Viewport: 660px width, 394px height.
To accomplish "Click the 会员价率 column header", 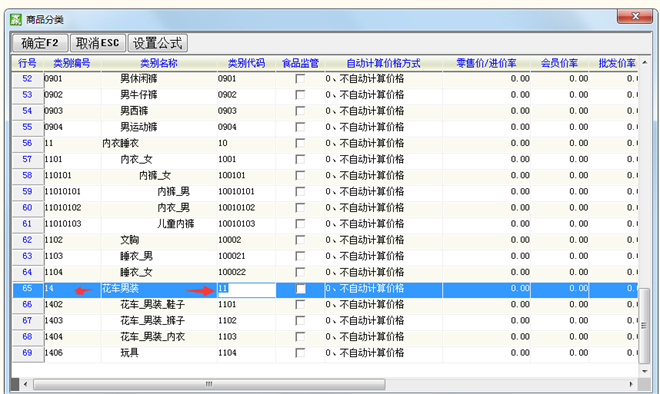I will [559, 64].
